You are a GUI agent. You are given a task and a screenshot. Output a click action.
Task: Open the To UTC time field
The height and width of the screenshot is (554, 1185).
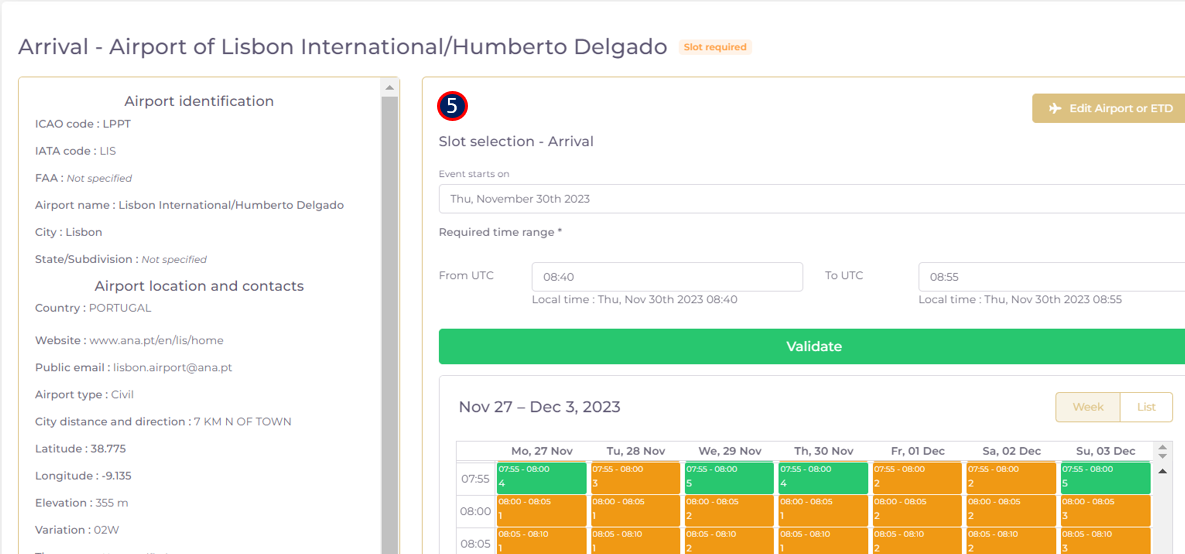pos(1050,277)
